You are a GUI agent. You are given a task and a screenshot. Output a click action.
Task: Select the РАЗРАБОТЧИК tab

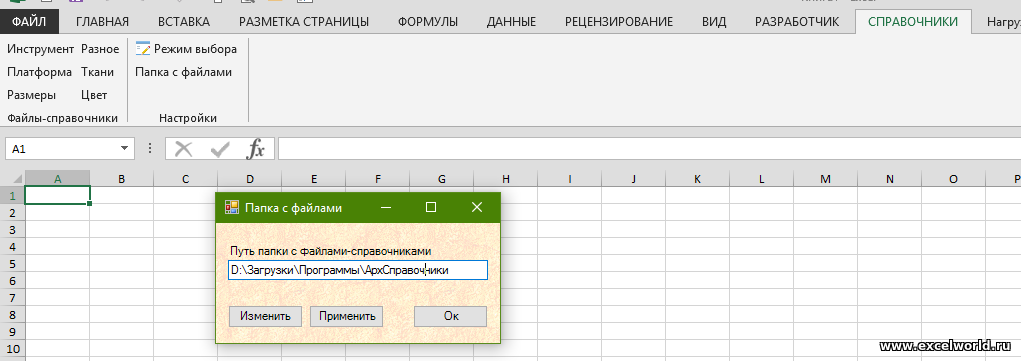[797, 22]
